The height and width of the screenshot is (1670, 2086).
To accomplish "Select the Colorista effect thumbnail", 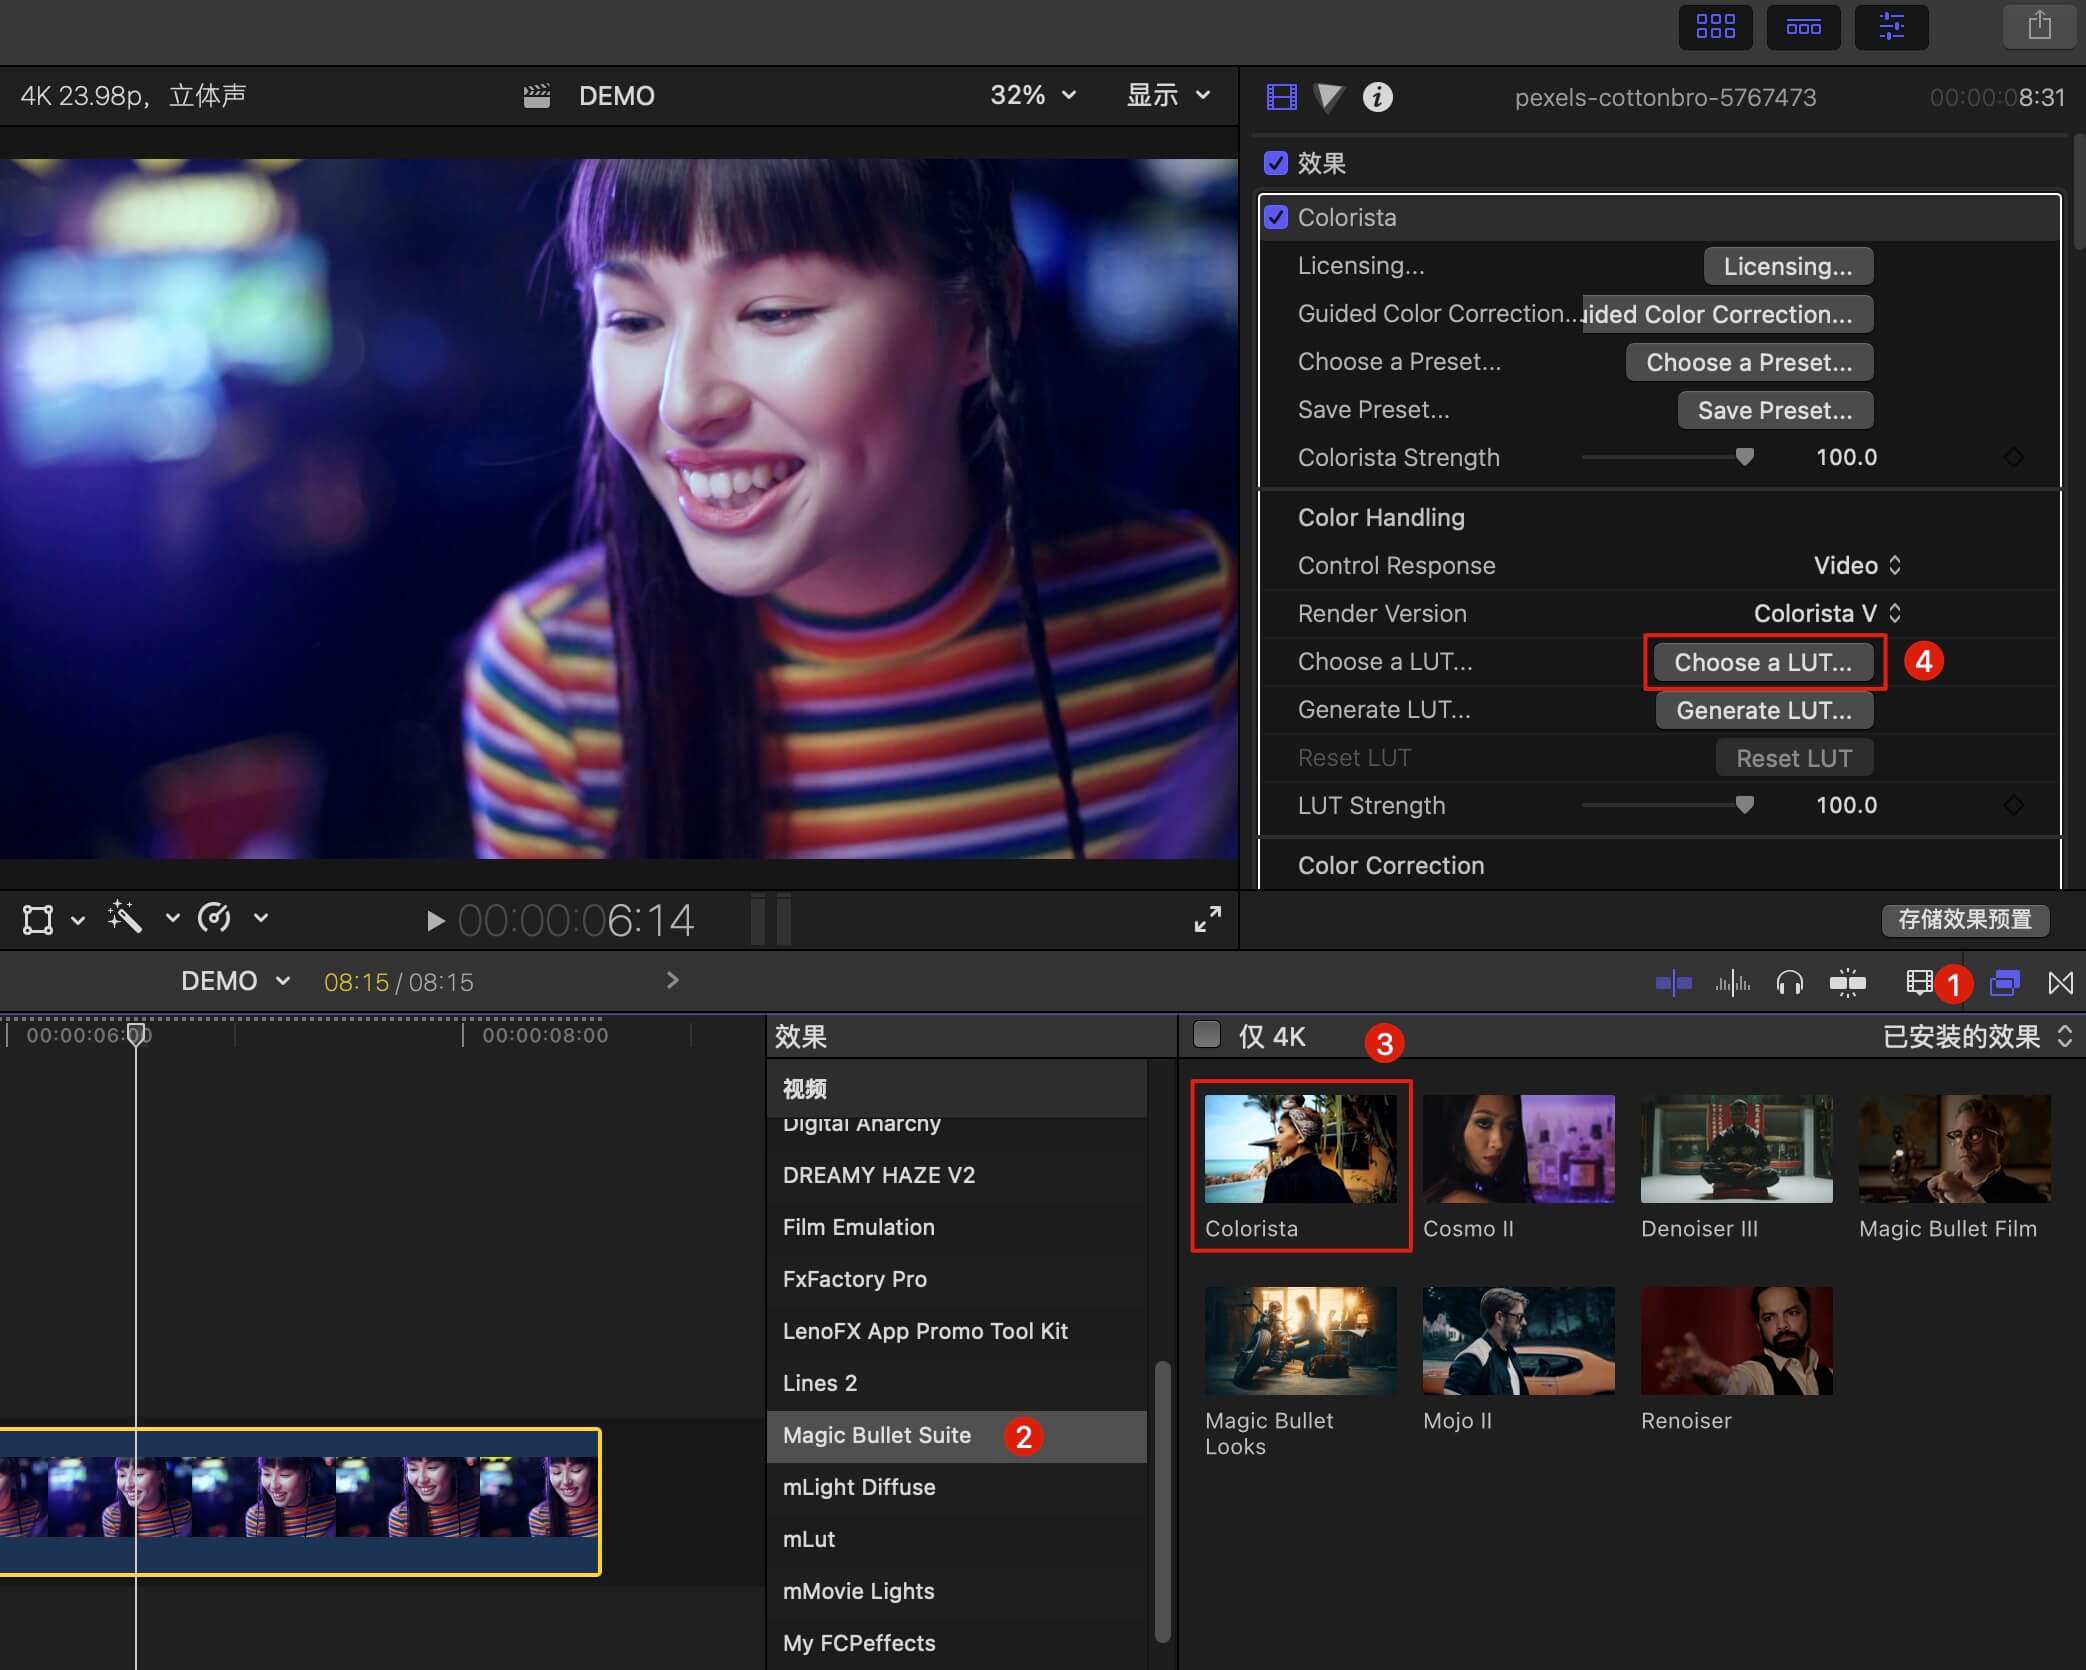I will [1300, 1149].
